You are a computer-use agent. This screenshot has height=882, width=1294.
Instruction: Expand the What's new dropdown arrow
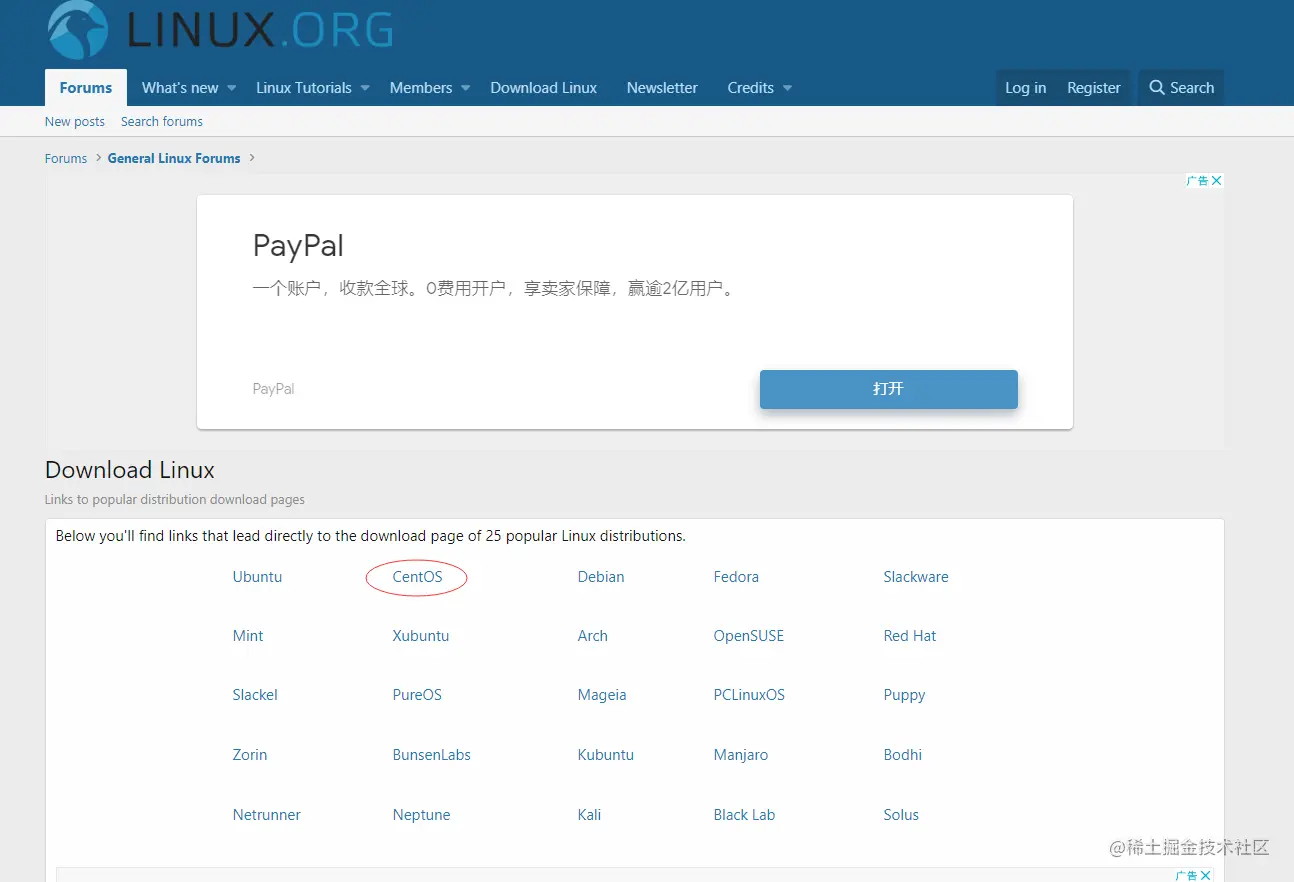pos(231,88)
